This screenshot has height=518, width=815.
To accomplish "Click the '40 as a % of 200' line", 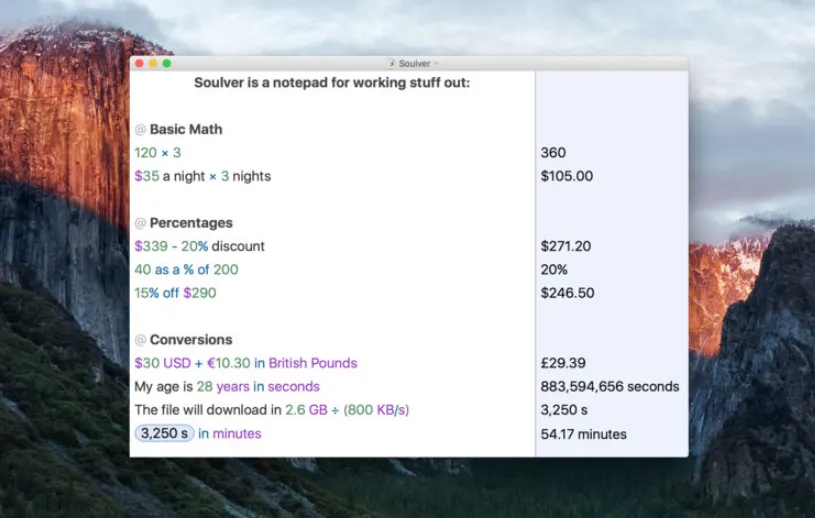I will pos(187,270).
